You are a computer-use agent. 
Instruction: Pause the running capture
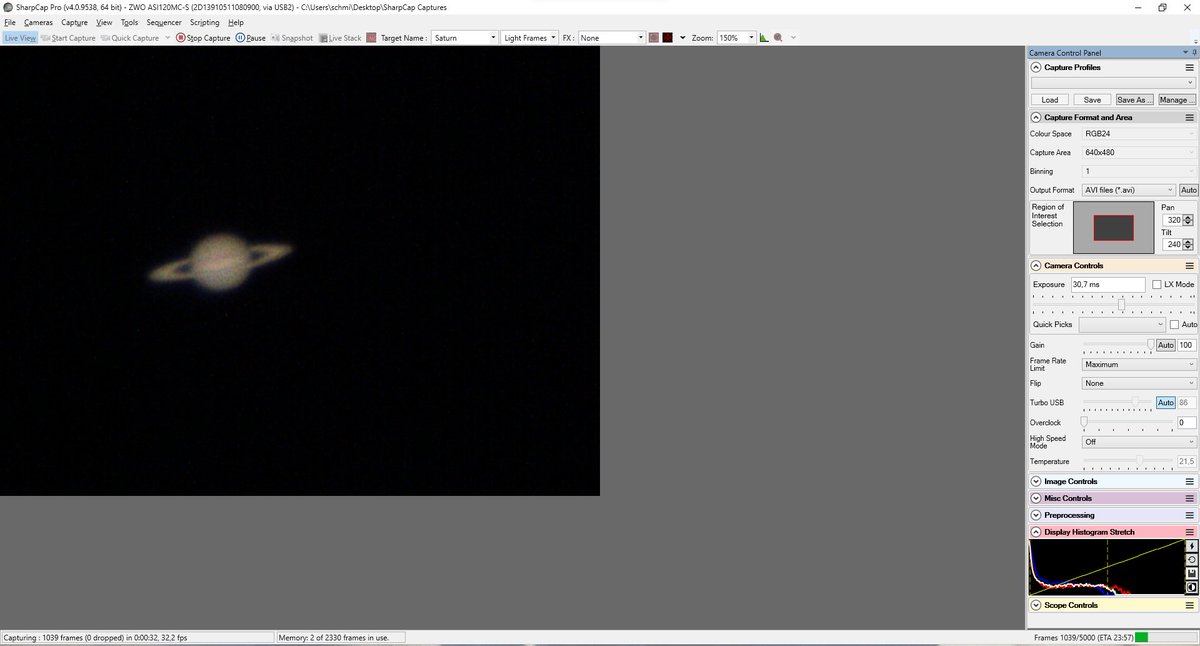[x=250, y=38]
